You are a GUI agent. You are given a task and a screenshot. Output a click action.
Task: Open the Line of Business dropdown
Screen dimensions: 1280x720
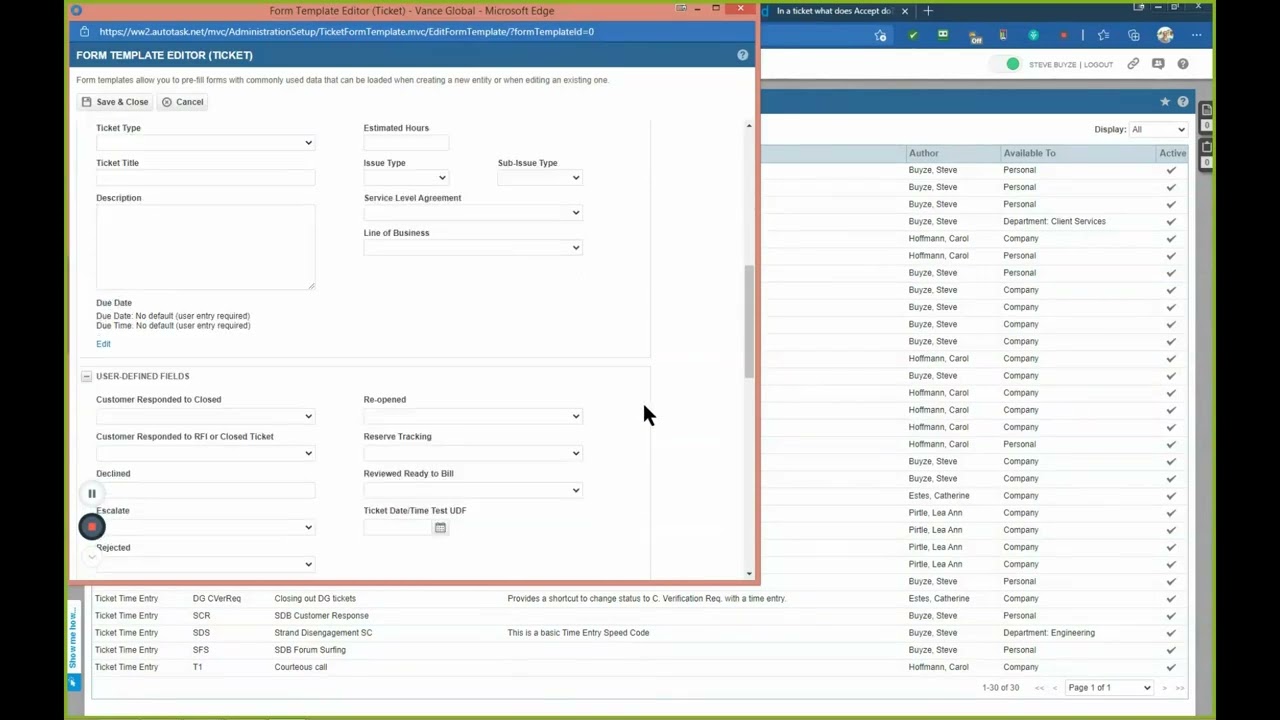[473, 248]
